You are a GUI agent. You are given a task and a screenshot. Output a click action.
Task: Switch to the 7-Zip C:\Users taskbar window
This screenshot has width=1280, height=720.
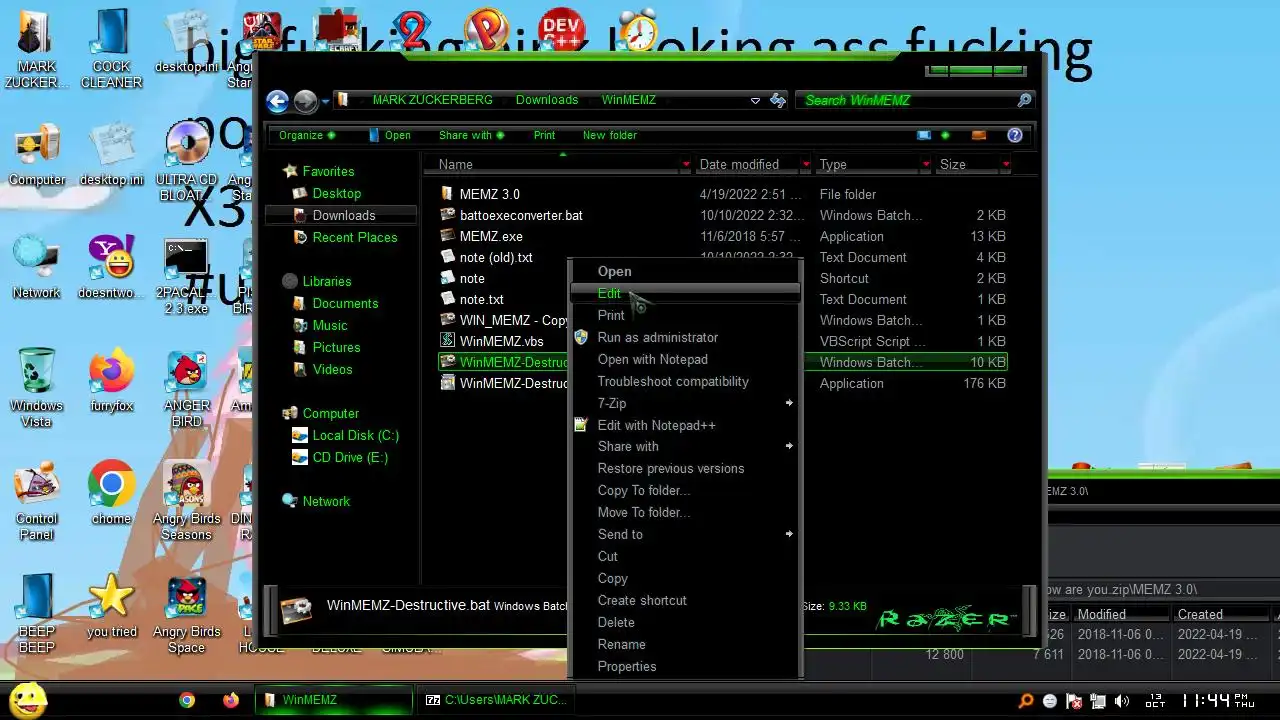496,700
